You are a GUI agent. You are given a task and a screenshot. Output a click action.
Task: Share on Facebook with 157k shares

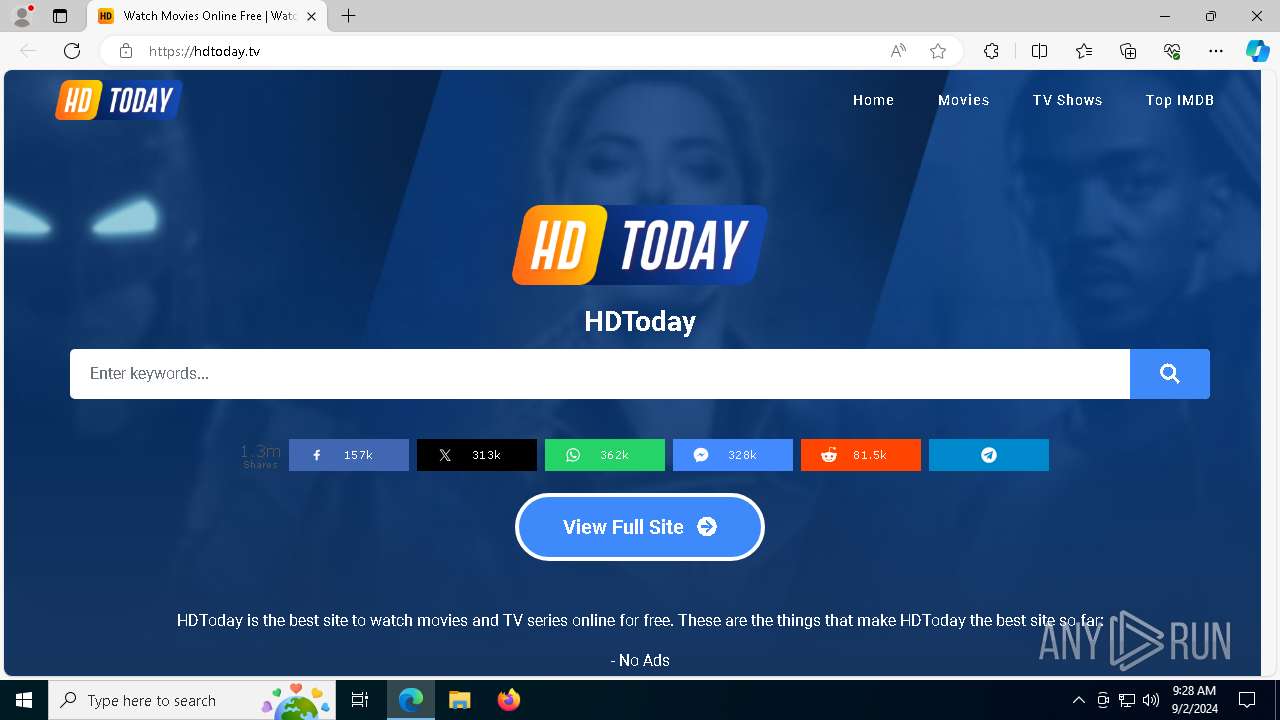click(349, 455)
